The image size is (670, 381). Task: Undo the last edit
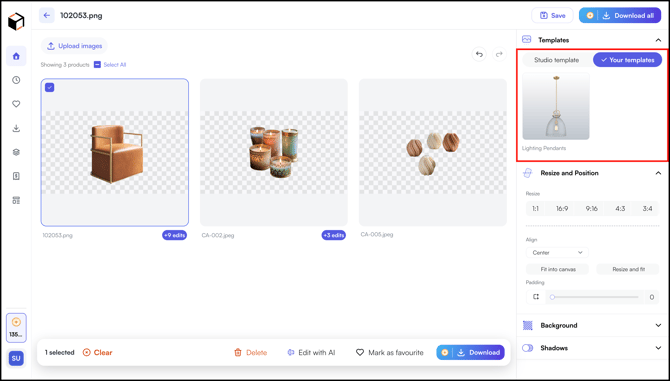[479, 54]
